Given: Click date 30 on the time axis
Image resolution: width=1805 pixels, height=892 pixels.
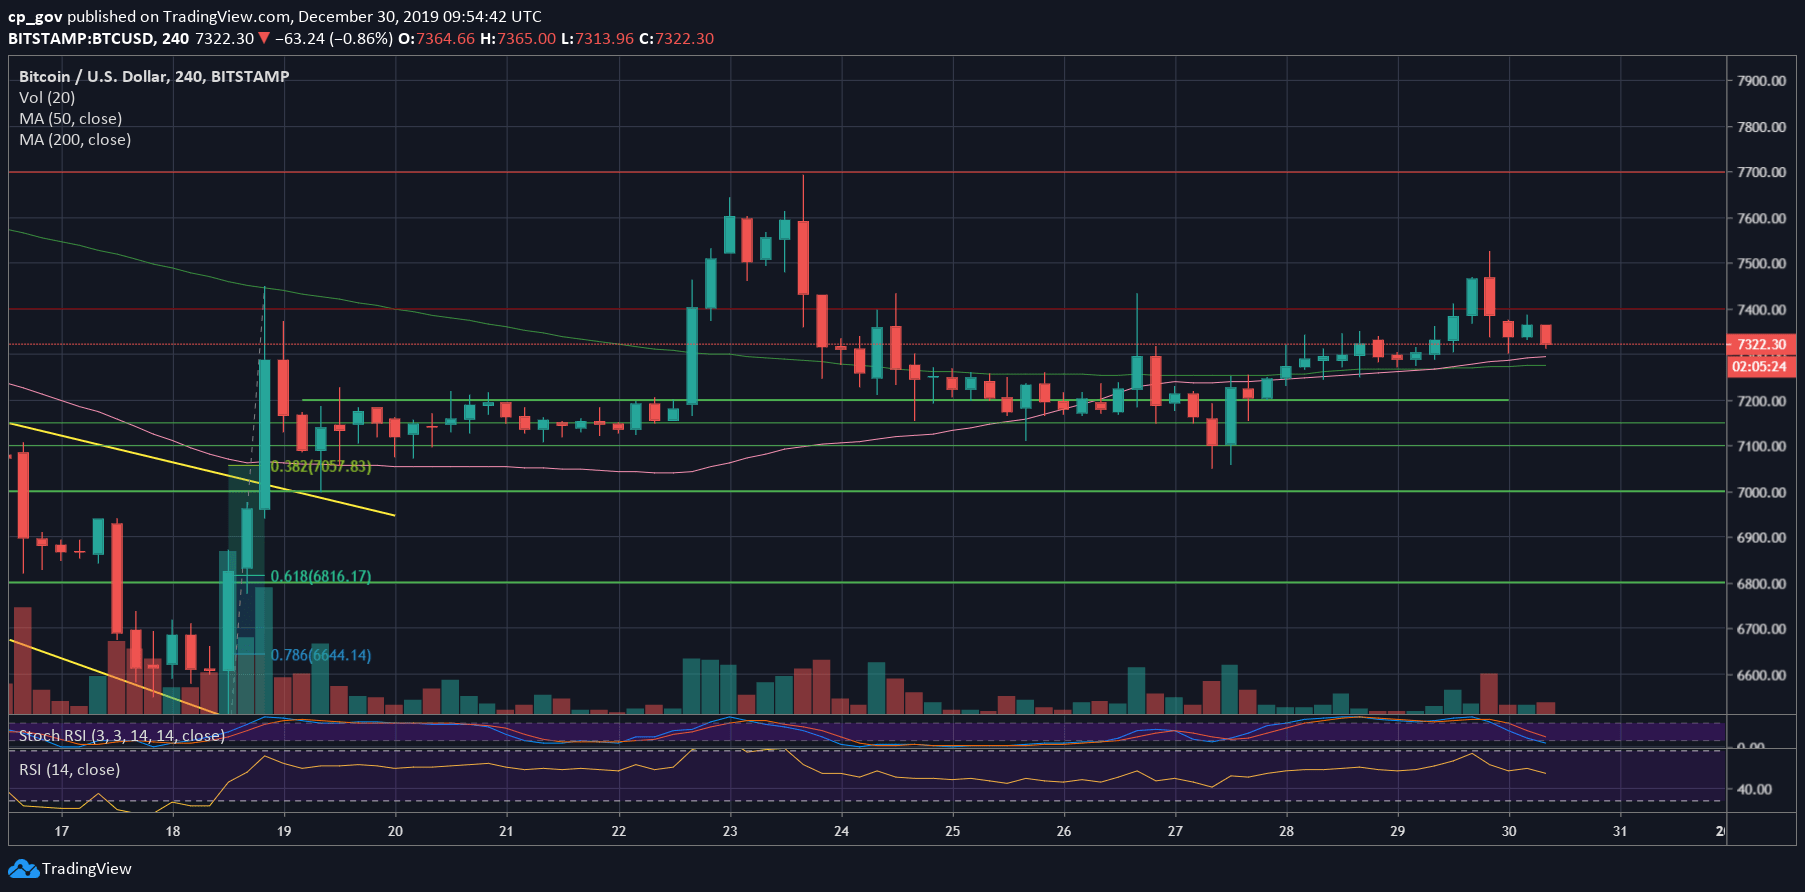Looking at the screenshot, I should (x=1509, y=832).
